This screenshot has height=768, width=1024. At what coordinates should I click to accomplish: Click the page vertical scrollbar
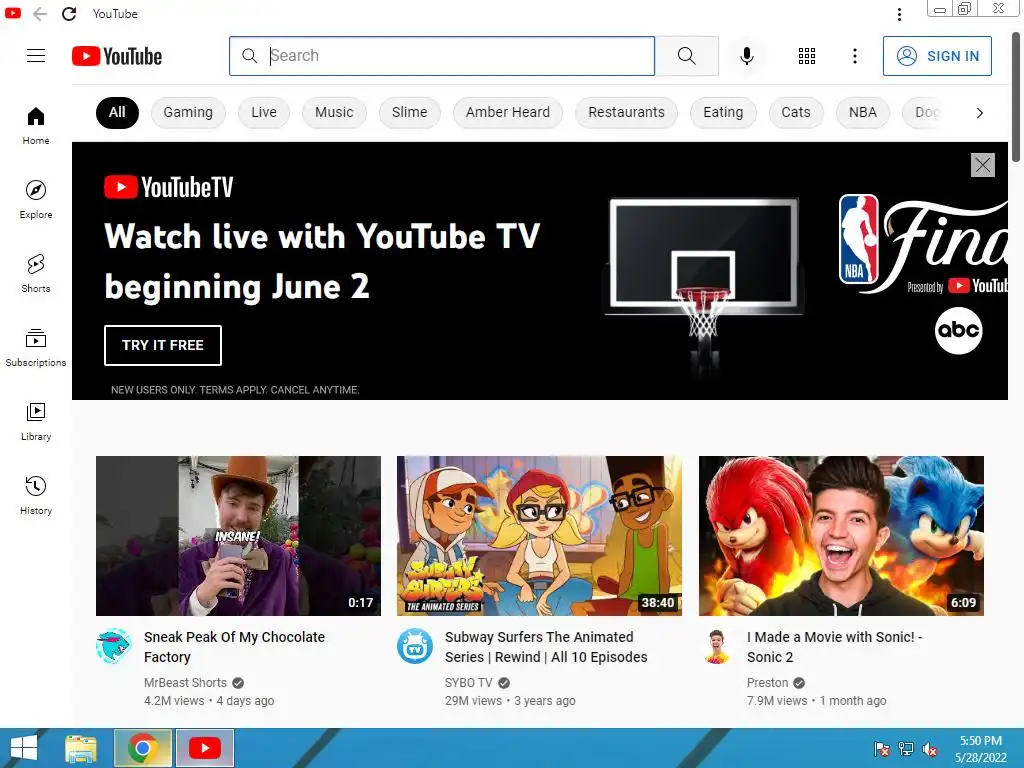1016,98
